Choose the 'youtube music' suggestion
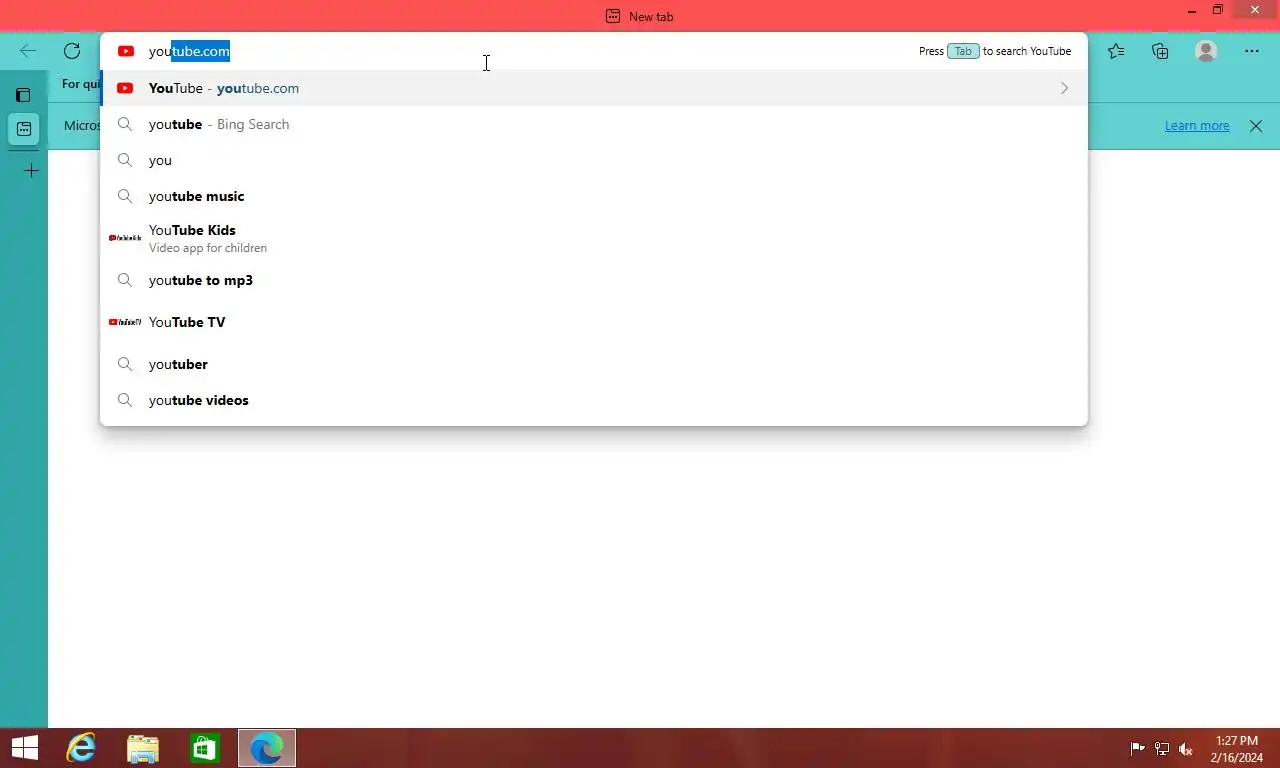The image size is (1280, 768). coord(594,196)
